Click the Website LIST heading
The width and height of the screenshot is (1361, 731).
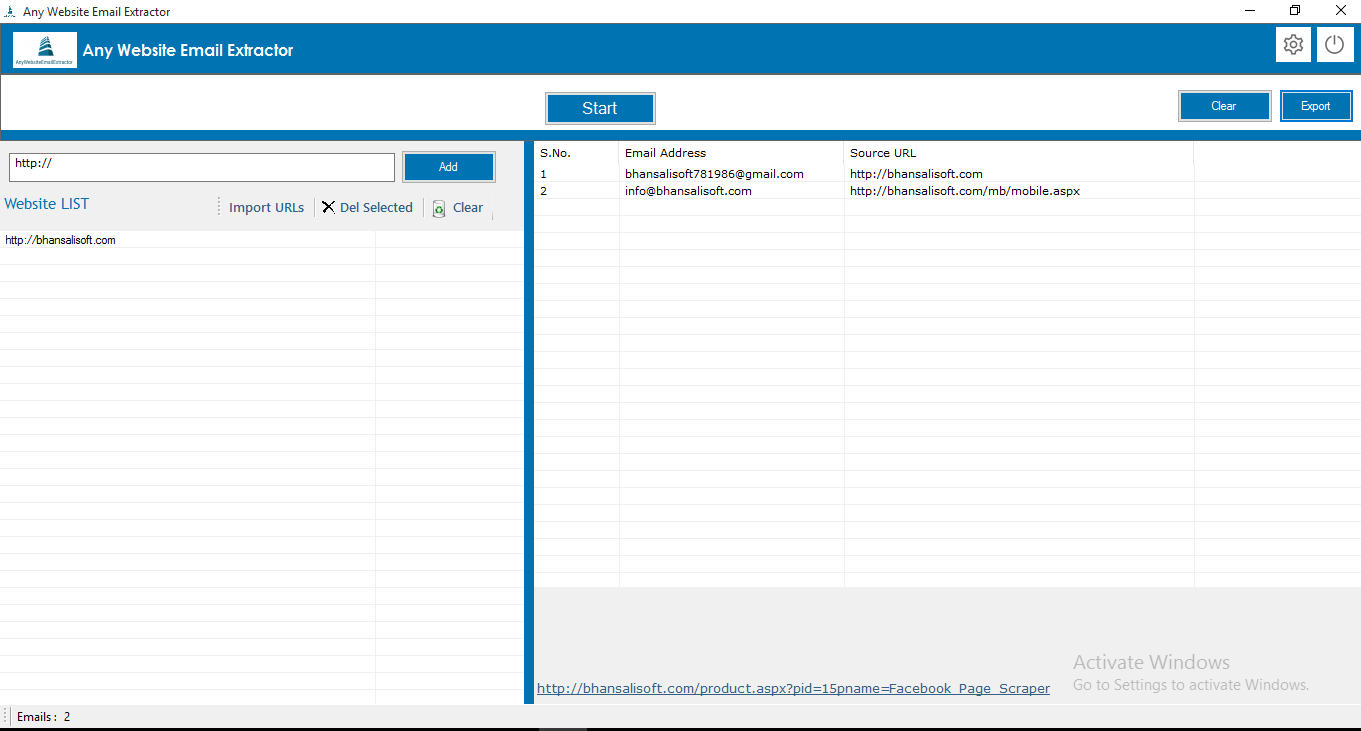[x=47, y=204]
